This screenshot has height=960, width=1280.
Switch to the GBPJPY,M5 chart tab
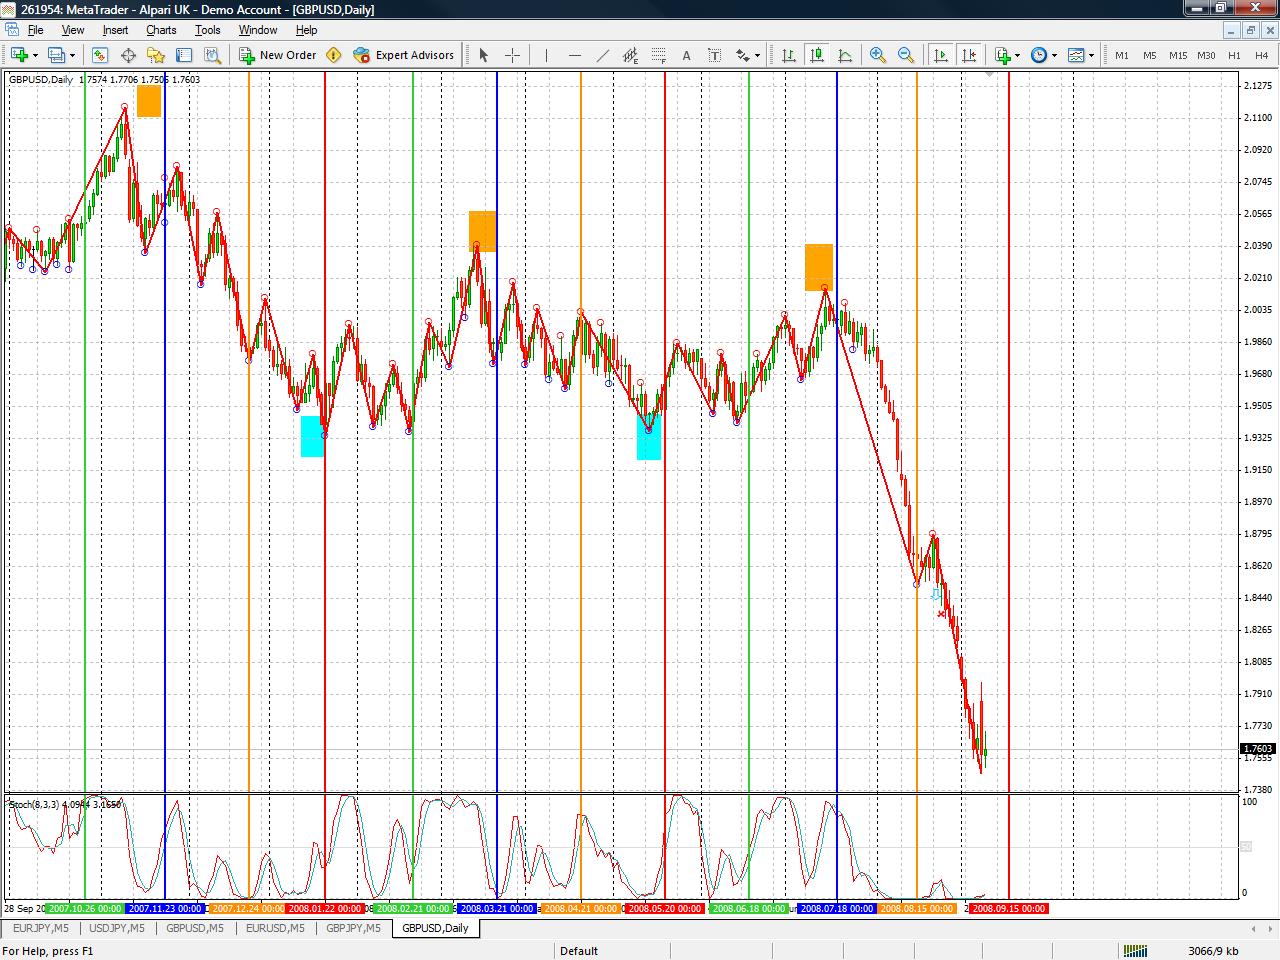353,928
